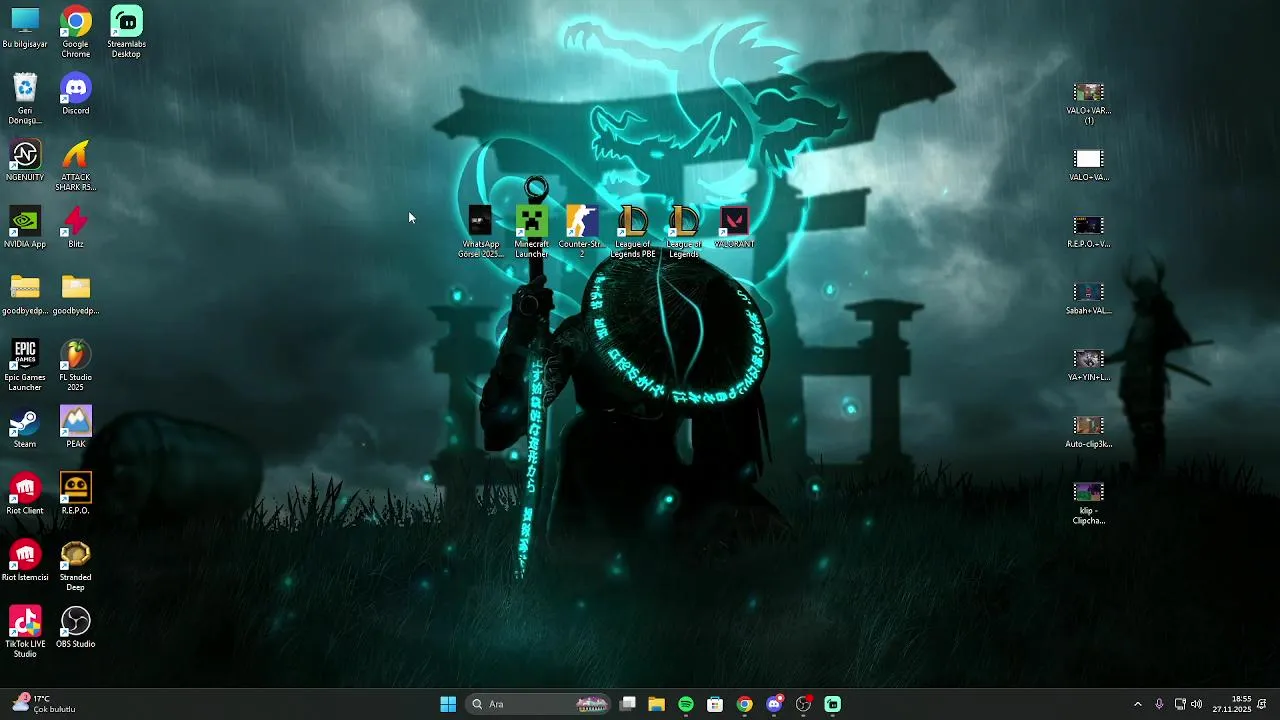Select the League of Legends PBE icon
Screen dimensions: 1280x720
click(633, 232)
